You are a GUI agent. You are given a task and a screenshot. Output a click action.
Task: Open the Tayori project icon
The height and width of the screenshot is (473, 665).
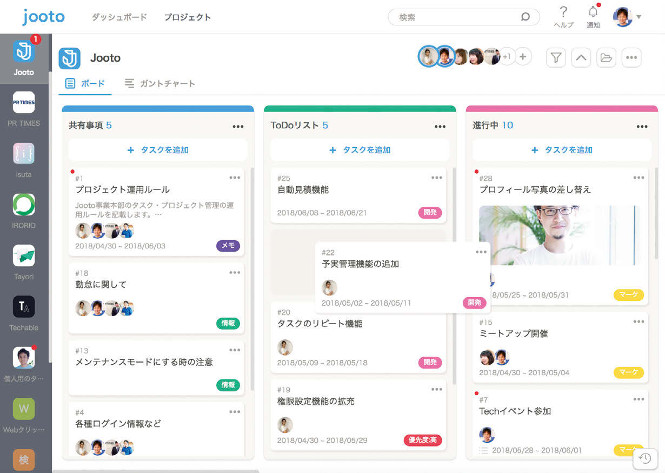[24, 255]
